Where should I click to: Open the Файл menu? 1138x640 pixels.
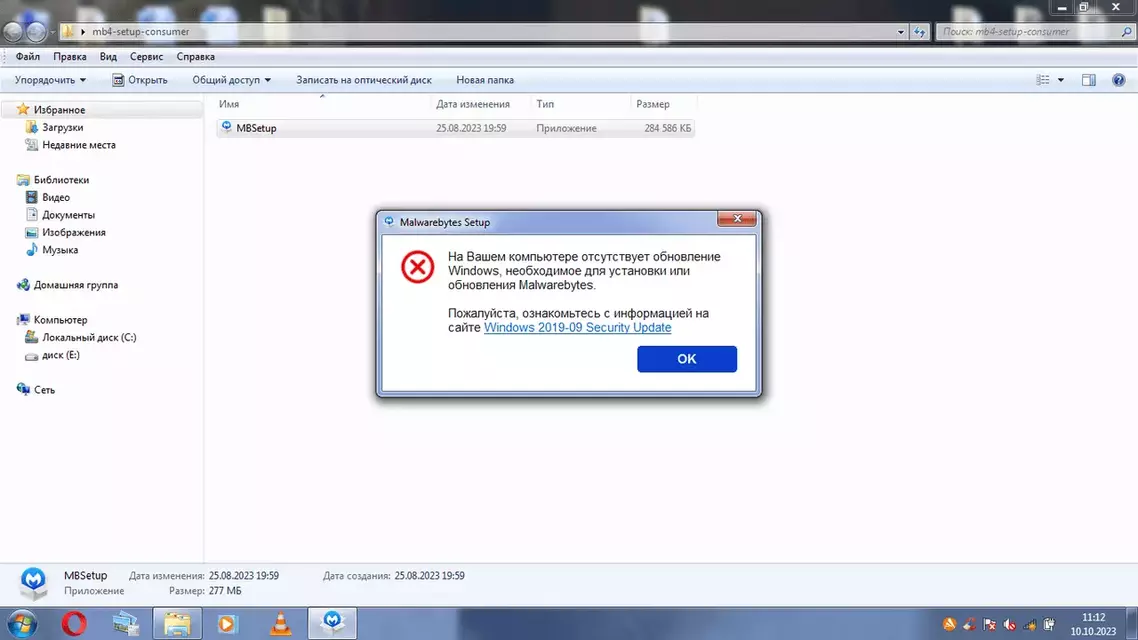pos(28,57)
